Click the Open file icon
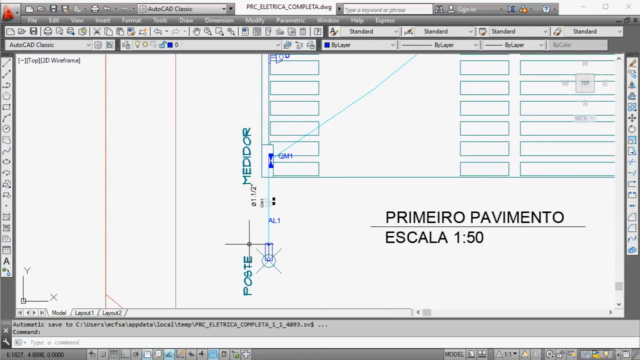The height and width of the screenshot is (360, 640). [x=22, y=31]
